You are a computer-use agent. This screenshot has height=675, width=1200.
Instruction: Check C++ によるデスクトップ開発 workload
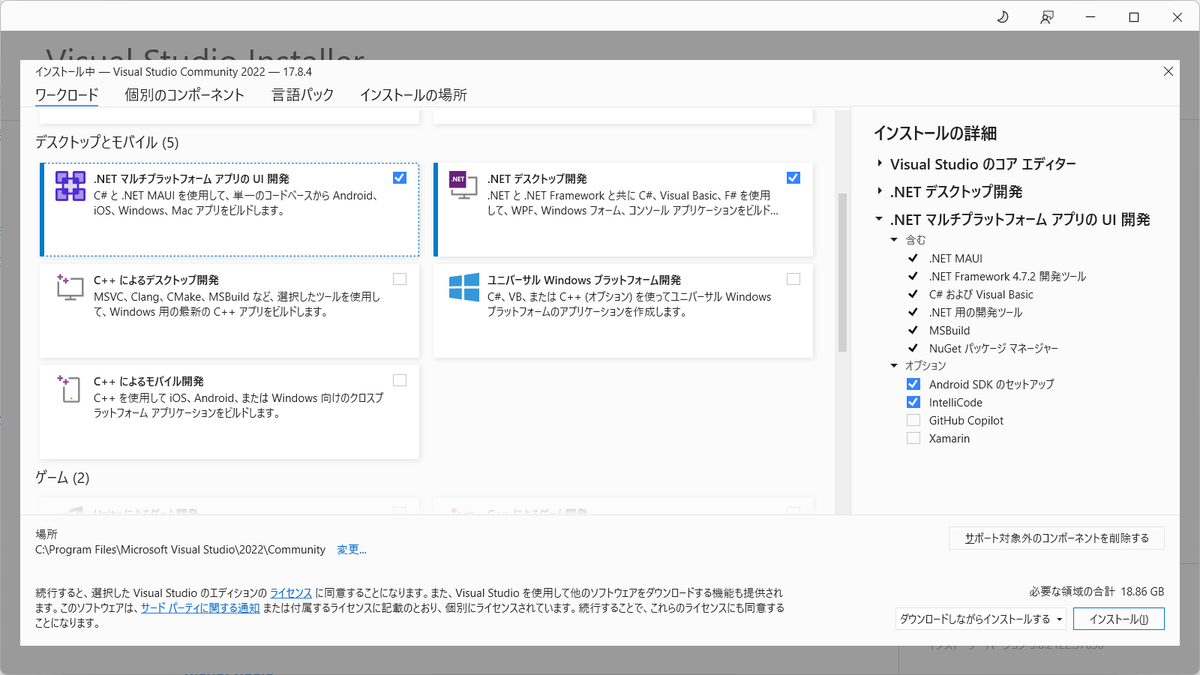pyautogui.click(x=400, y=279)
